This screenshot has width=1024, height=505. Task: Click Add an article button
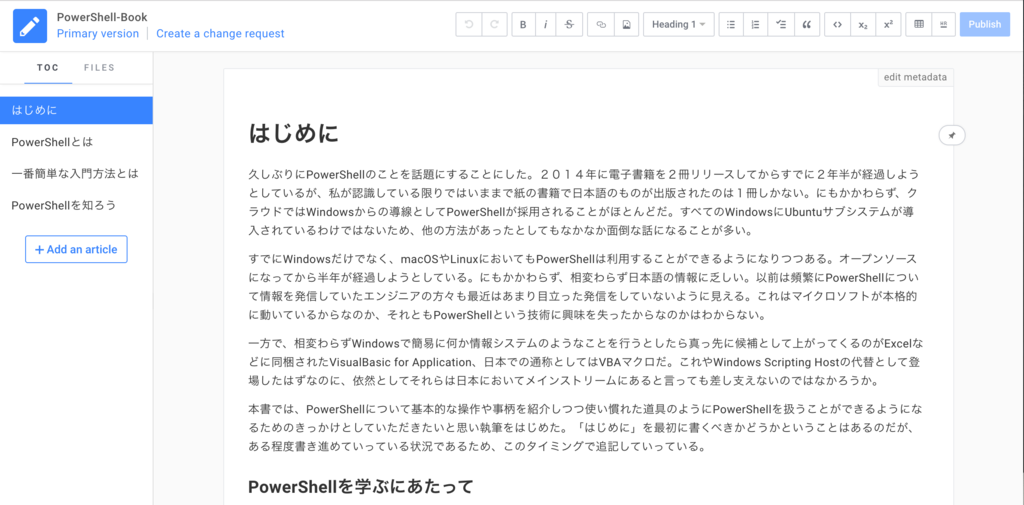point(76,250)
